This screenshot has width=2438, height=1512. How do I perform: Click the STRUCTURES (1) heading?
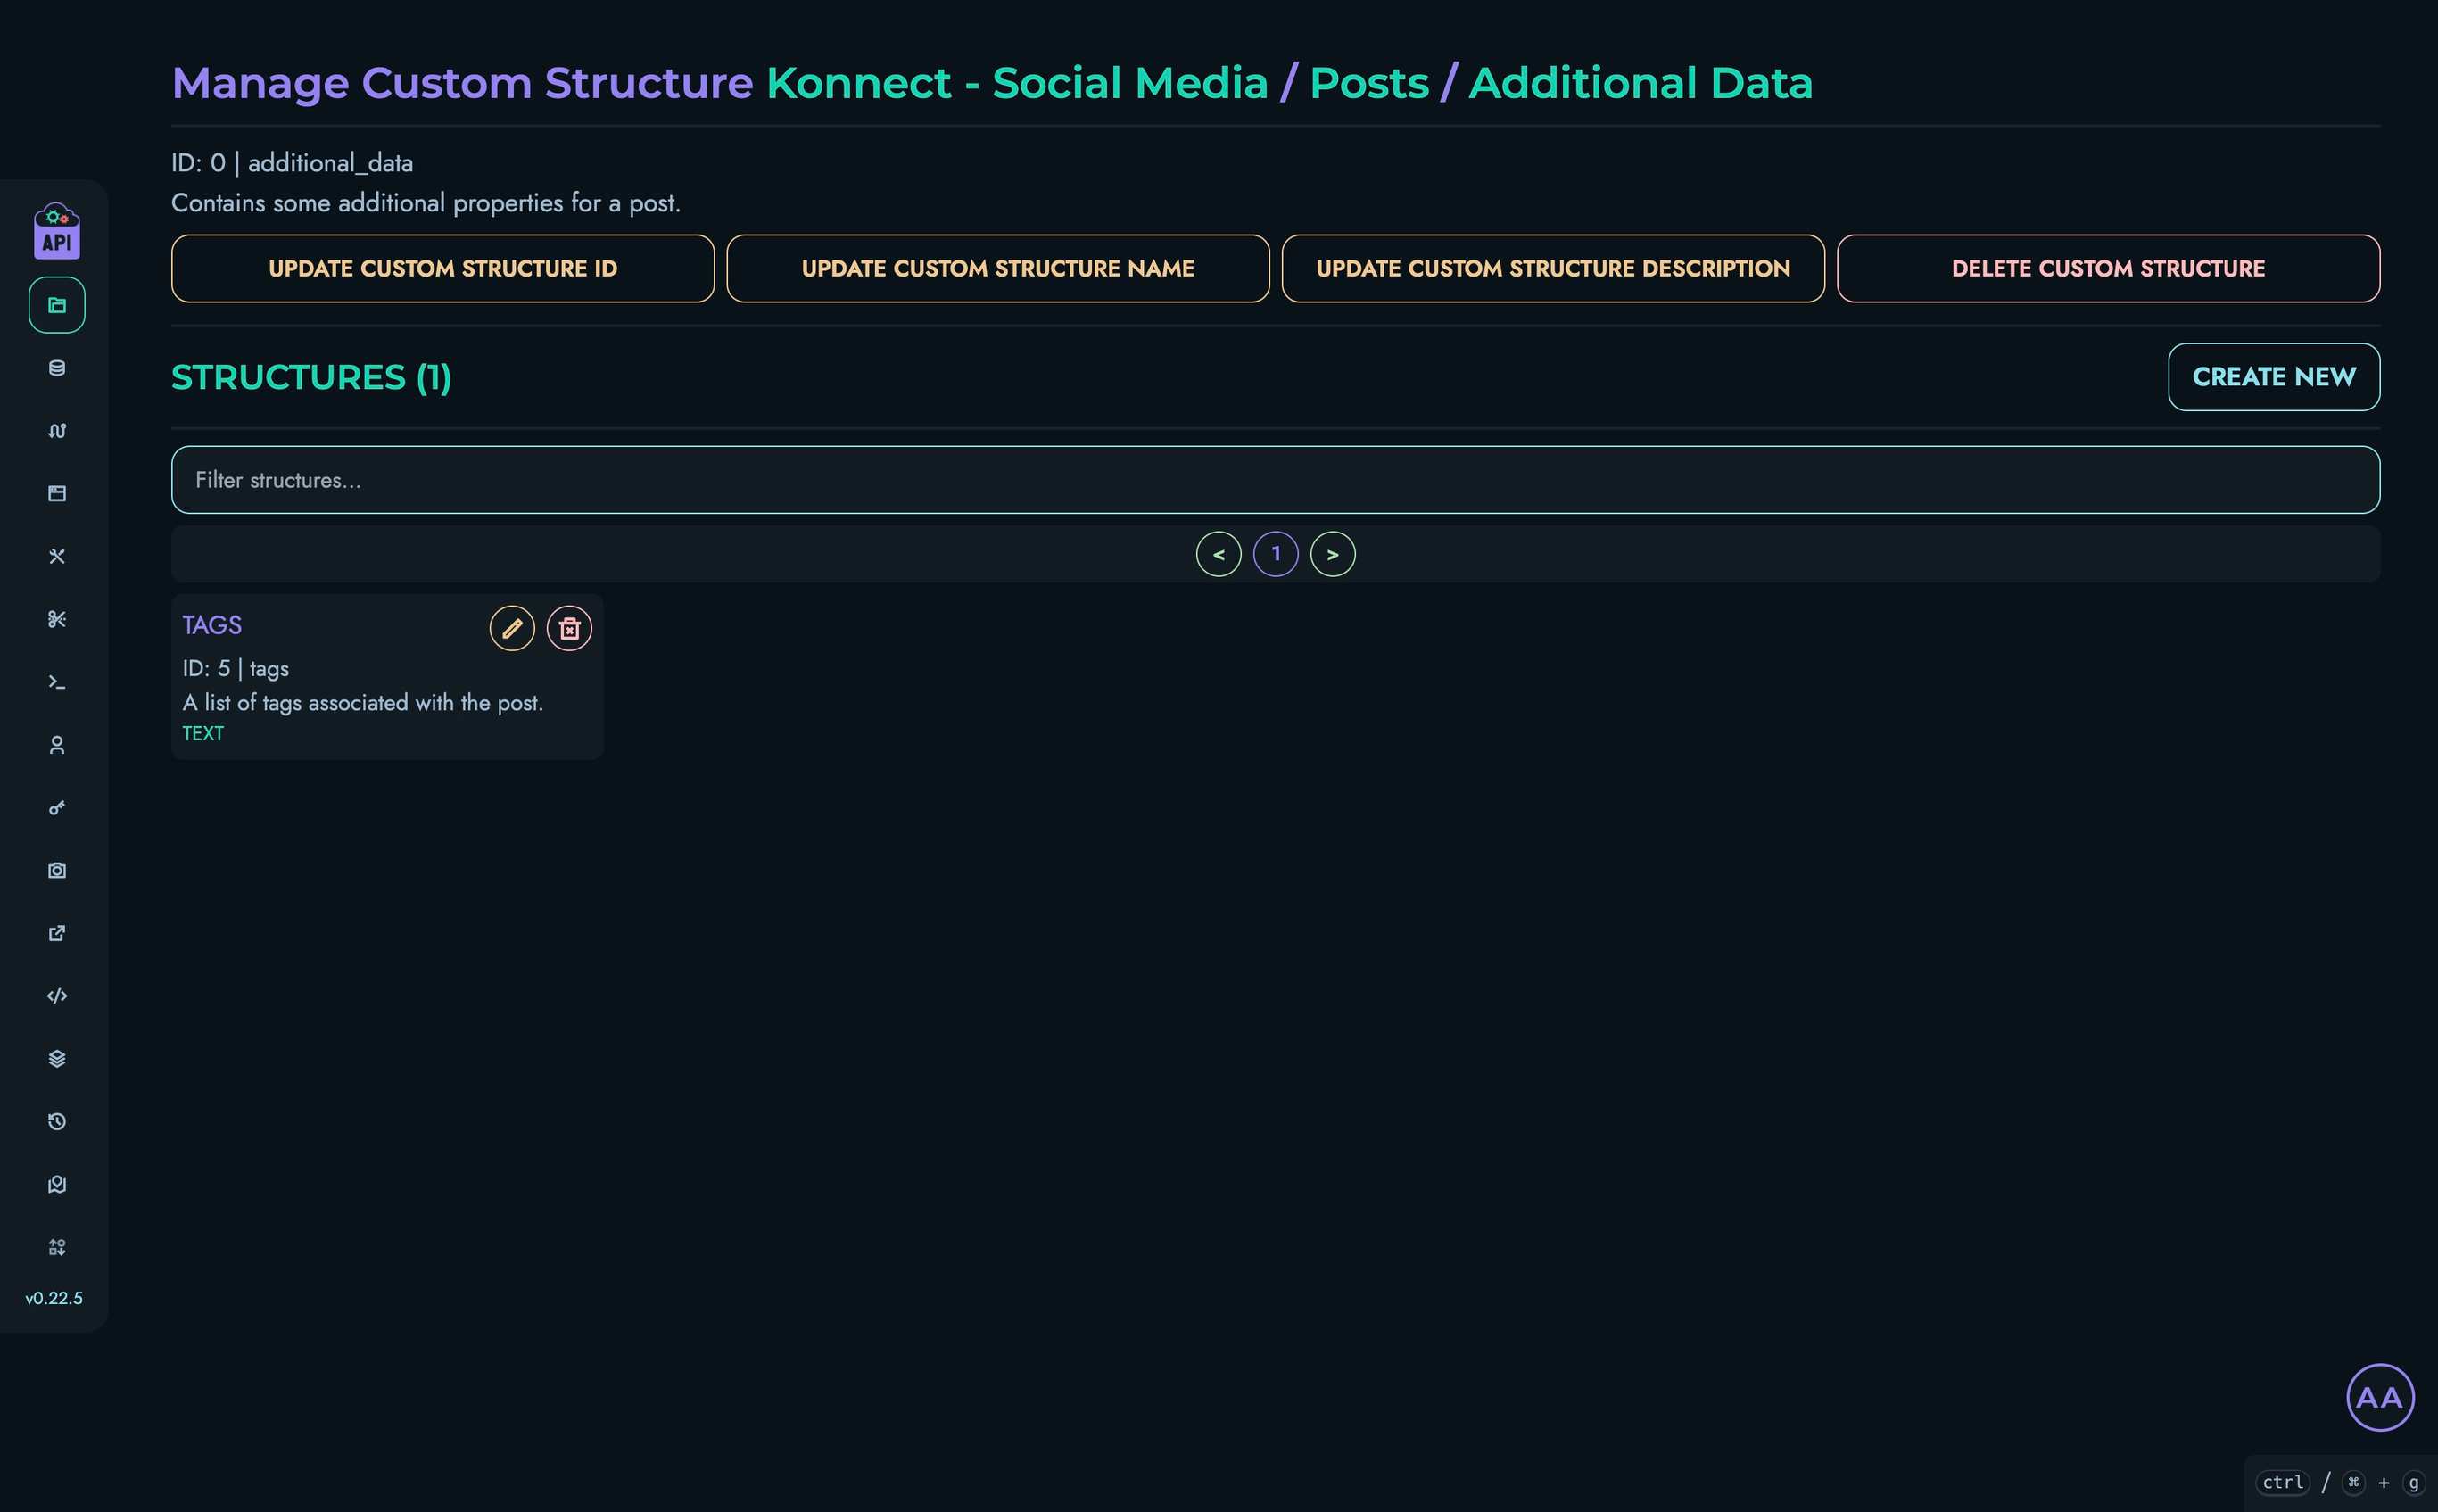click(311, 377)
